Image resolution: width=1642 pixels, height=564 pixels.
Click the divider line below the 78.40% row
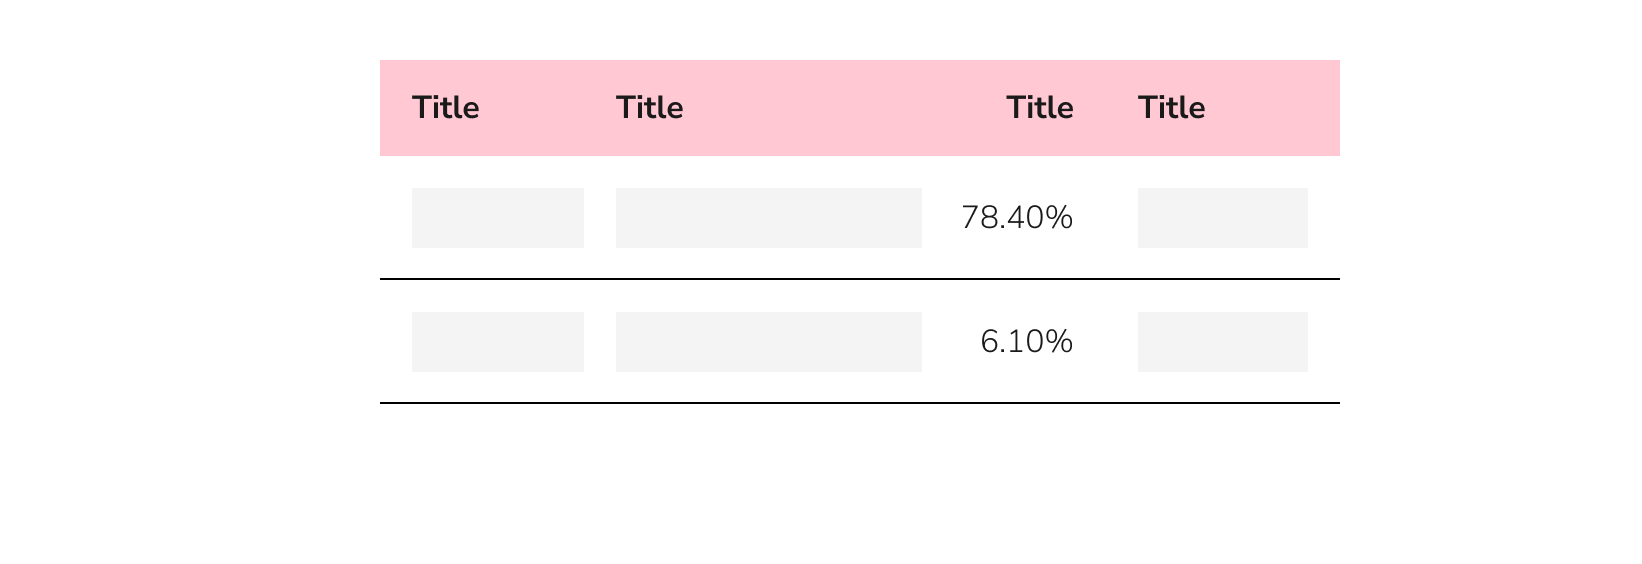point(860,279)
